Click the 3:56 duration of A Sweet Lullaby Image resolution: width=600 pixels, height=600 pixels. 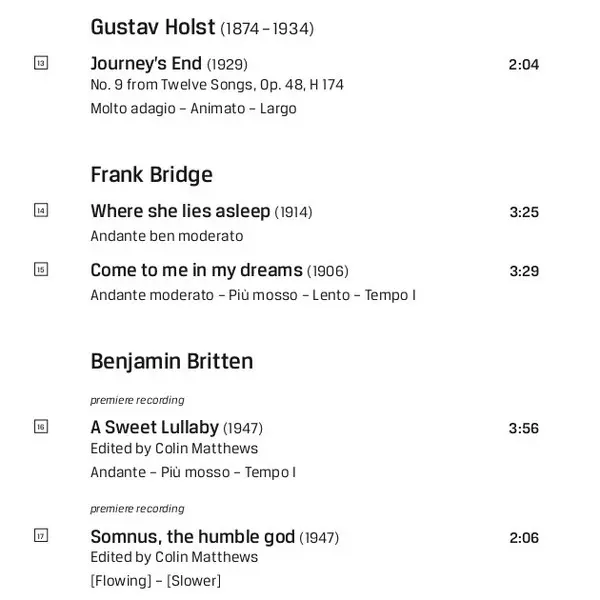tap(523, 429)
